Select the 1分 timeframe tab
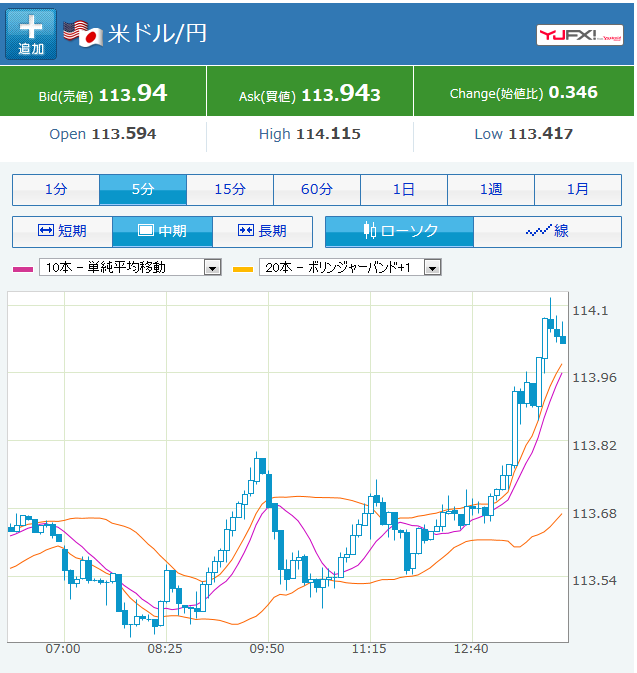This screenshot has height=673, width=637. coord(56,190)
